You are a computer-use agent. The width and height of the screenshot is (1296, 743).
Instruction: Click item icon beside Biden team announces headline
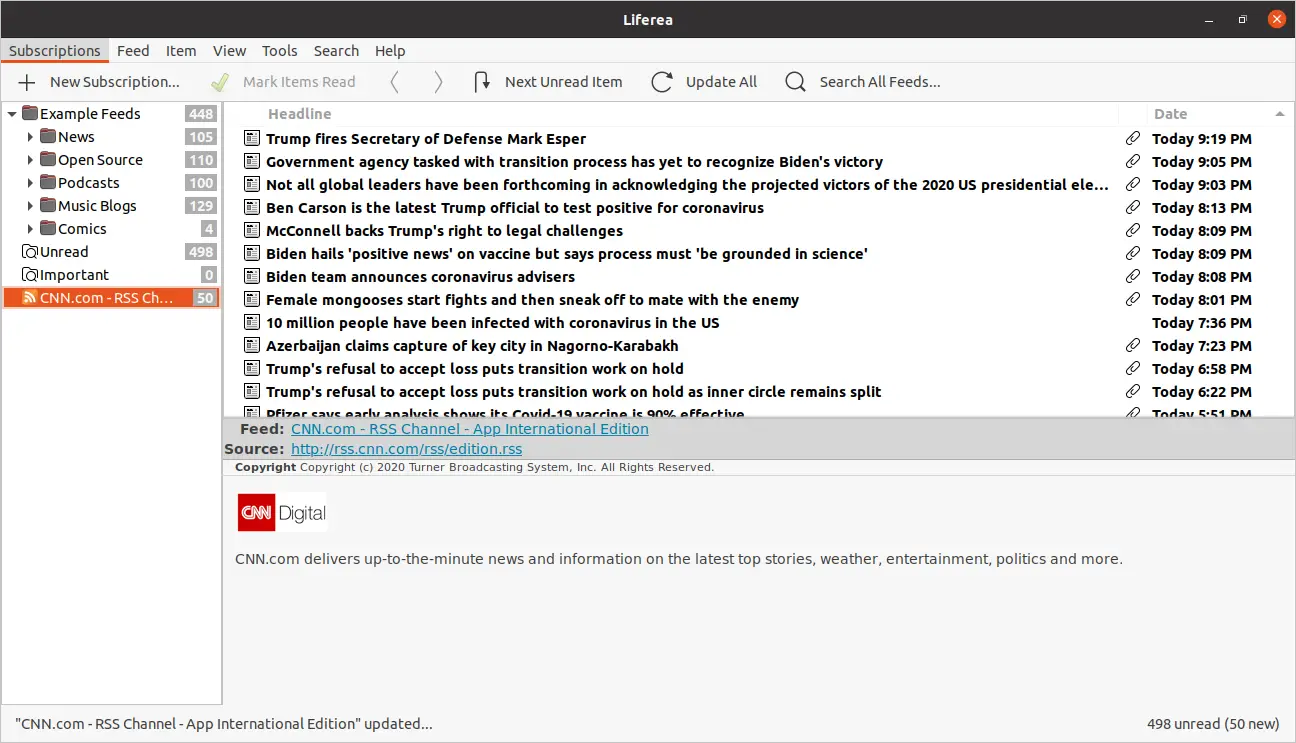252,277
